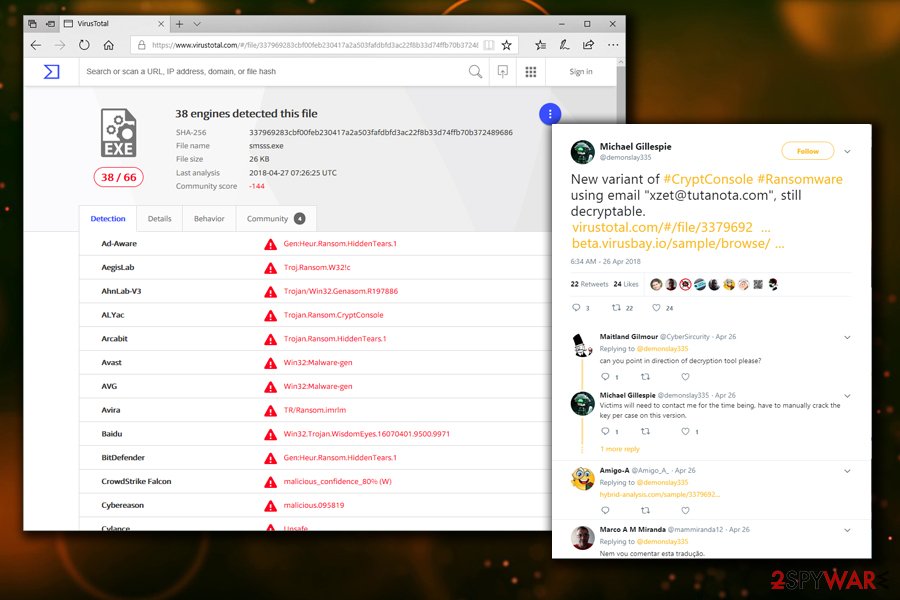This screenshot has width=900, height=600.
Task: Expand options on Amigo-A's reply
Action: (847, 471)
